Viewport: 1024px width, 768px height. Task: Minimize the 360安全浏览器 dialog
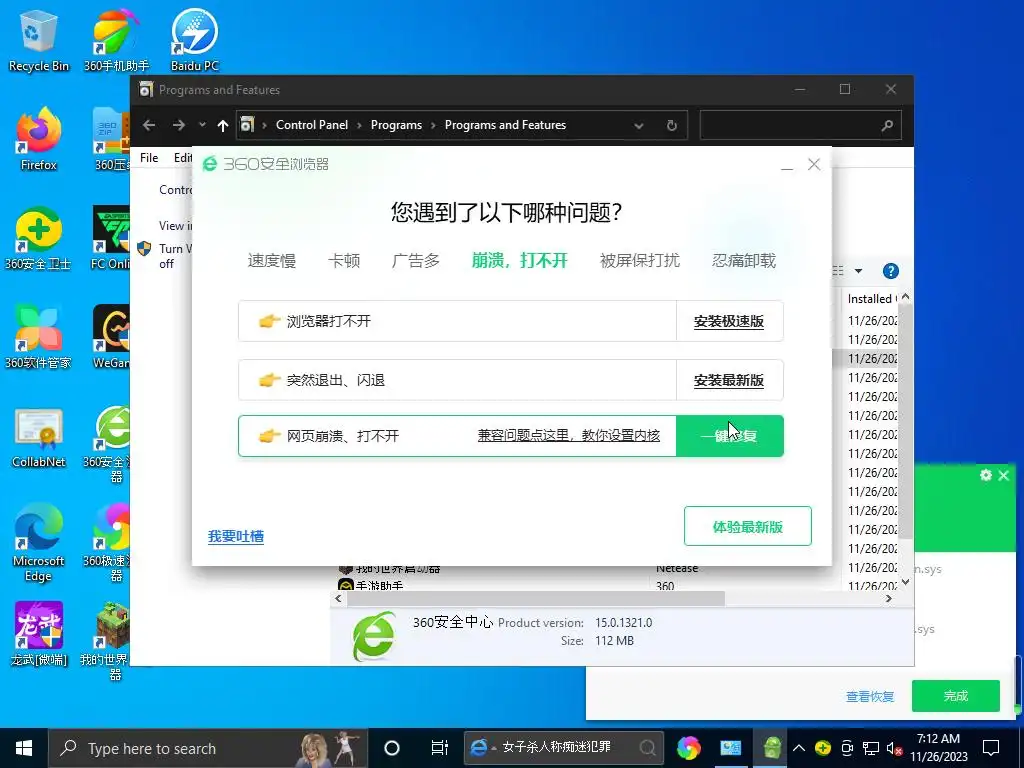[787, 165]
